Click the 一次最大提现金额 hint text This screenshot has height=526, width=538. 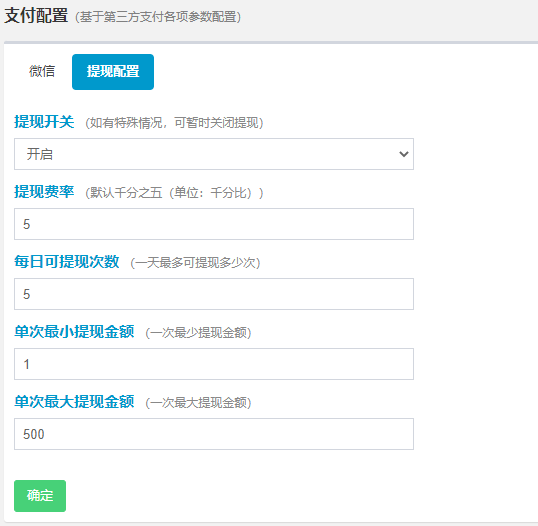point(198,403)
